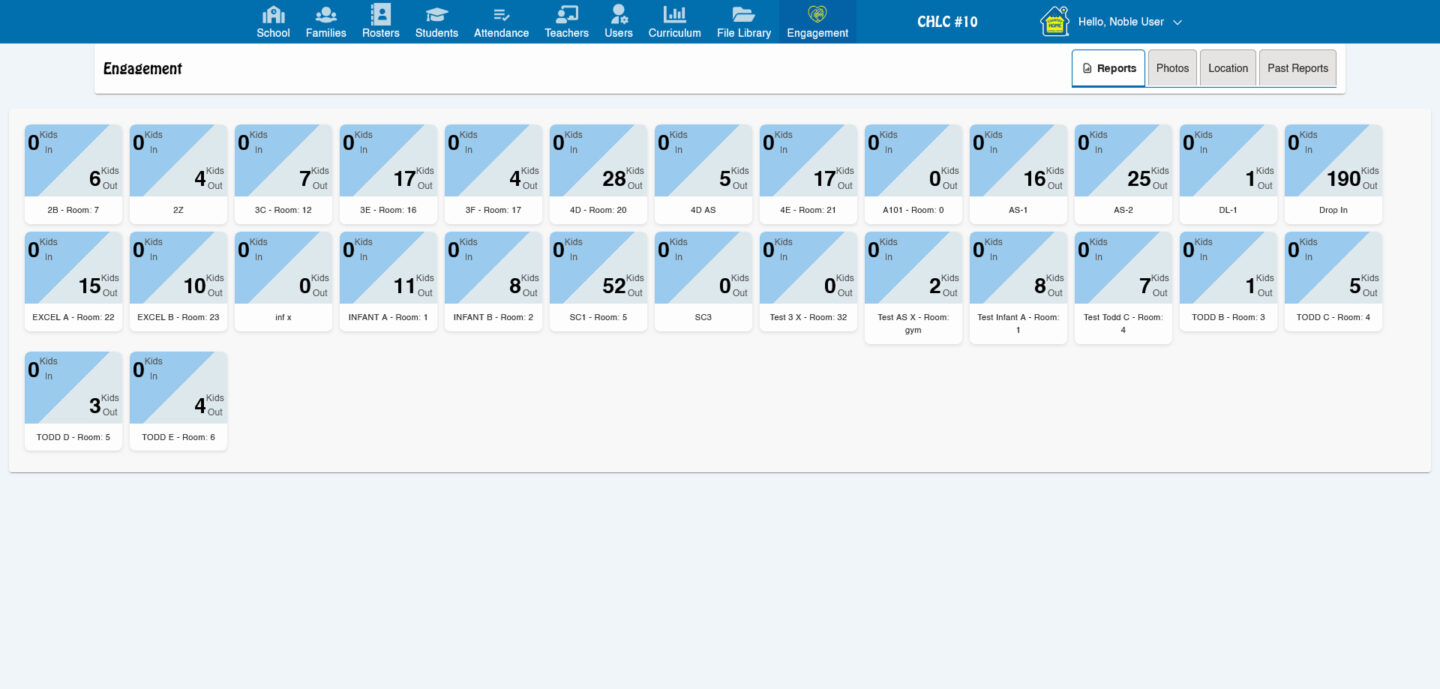The width and height of the screenshot is (1440, 689).
Task: Open the Location tab
Action: (x=1227, y=68)
